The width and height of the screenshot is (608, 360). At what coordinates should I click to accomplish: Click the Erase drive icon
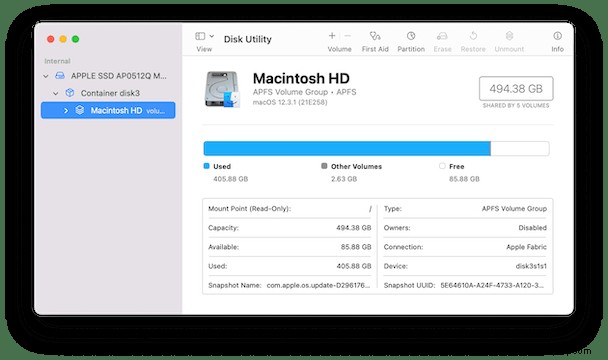pos(442,36)
